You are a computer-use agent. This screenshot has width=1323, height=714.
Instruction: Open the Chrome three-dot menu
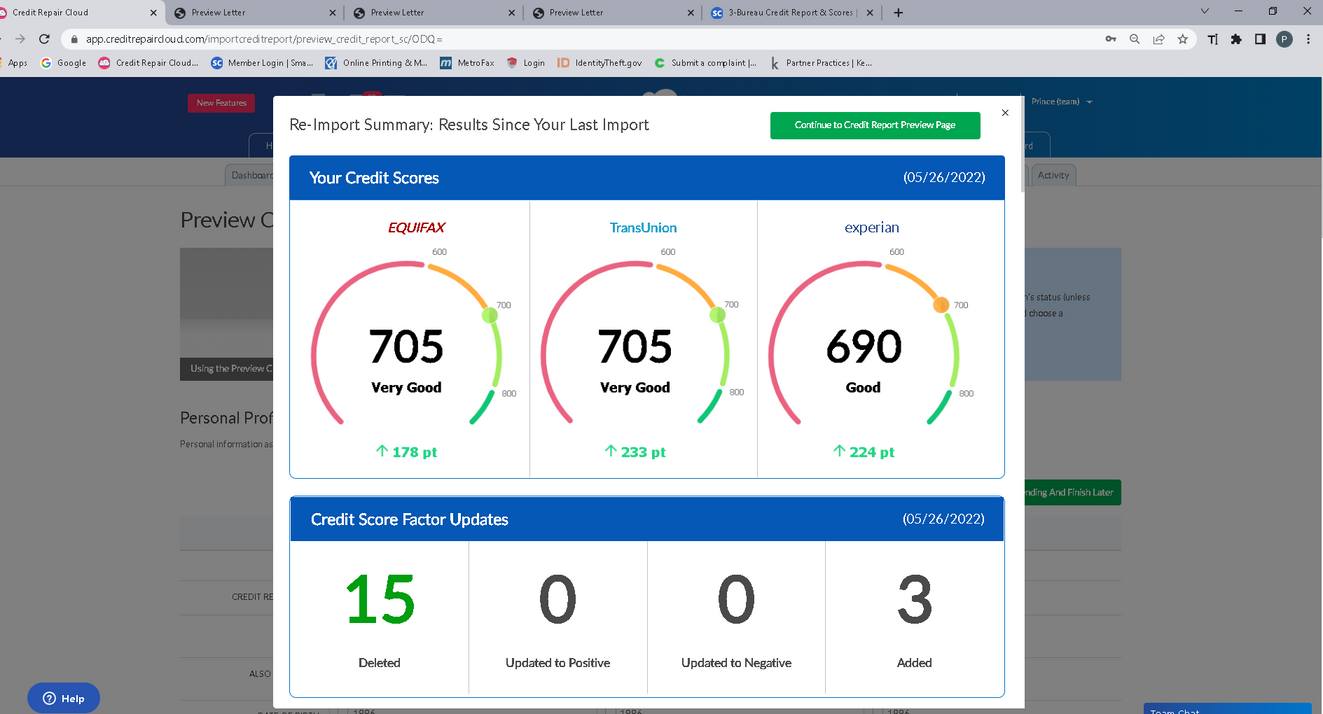pyautogui.click(x=1308, y=39)
